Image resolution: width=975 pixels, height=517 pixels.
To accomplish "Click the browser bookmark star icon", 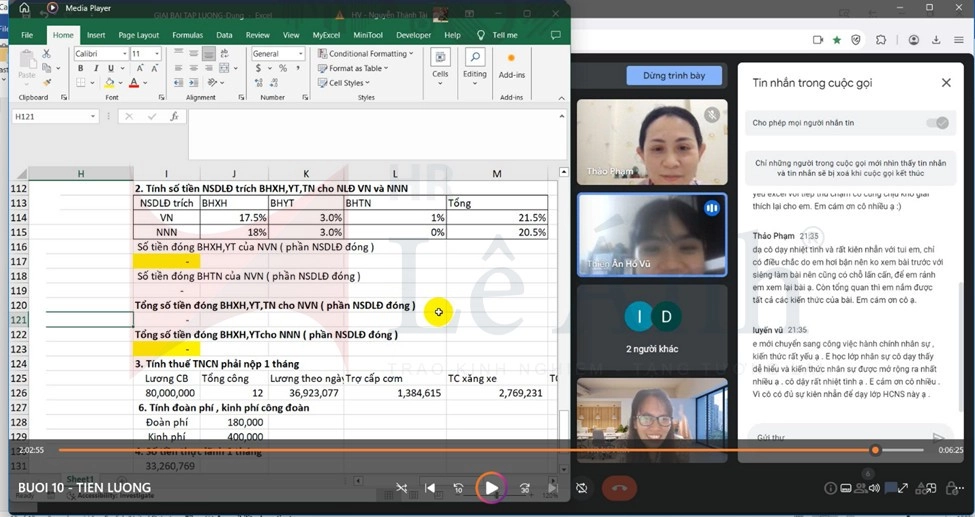I will click(837, 40).
